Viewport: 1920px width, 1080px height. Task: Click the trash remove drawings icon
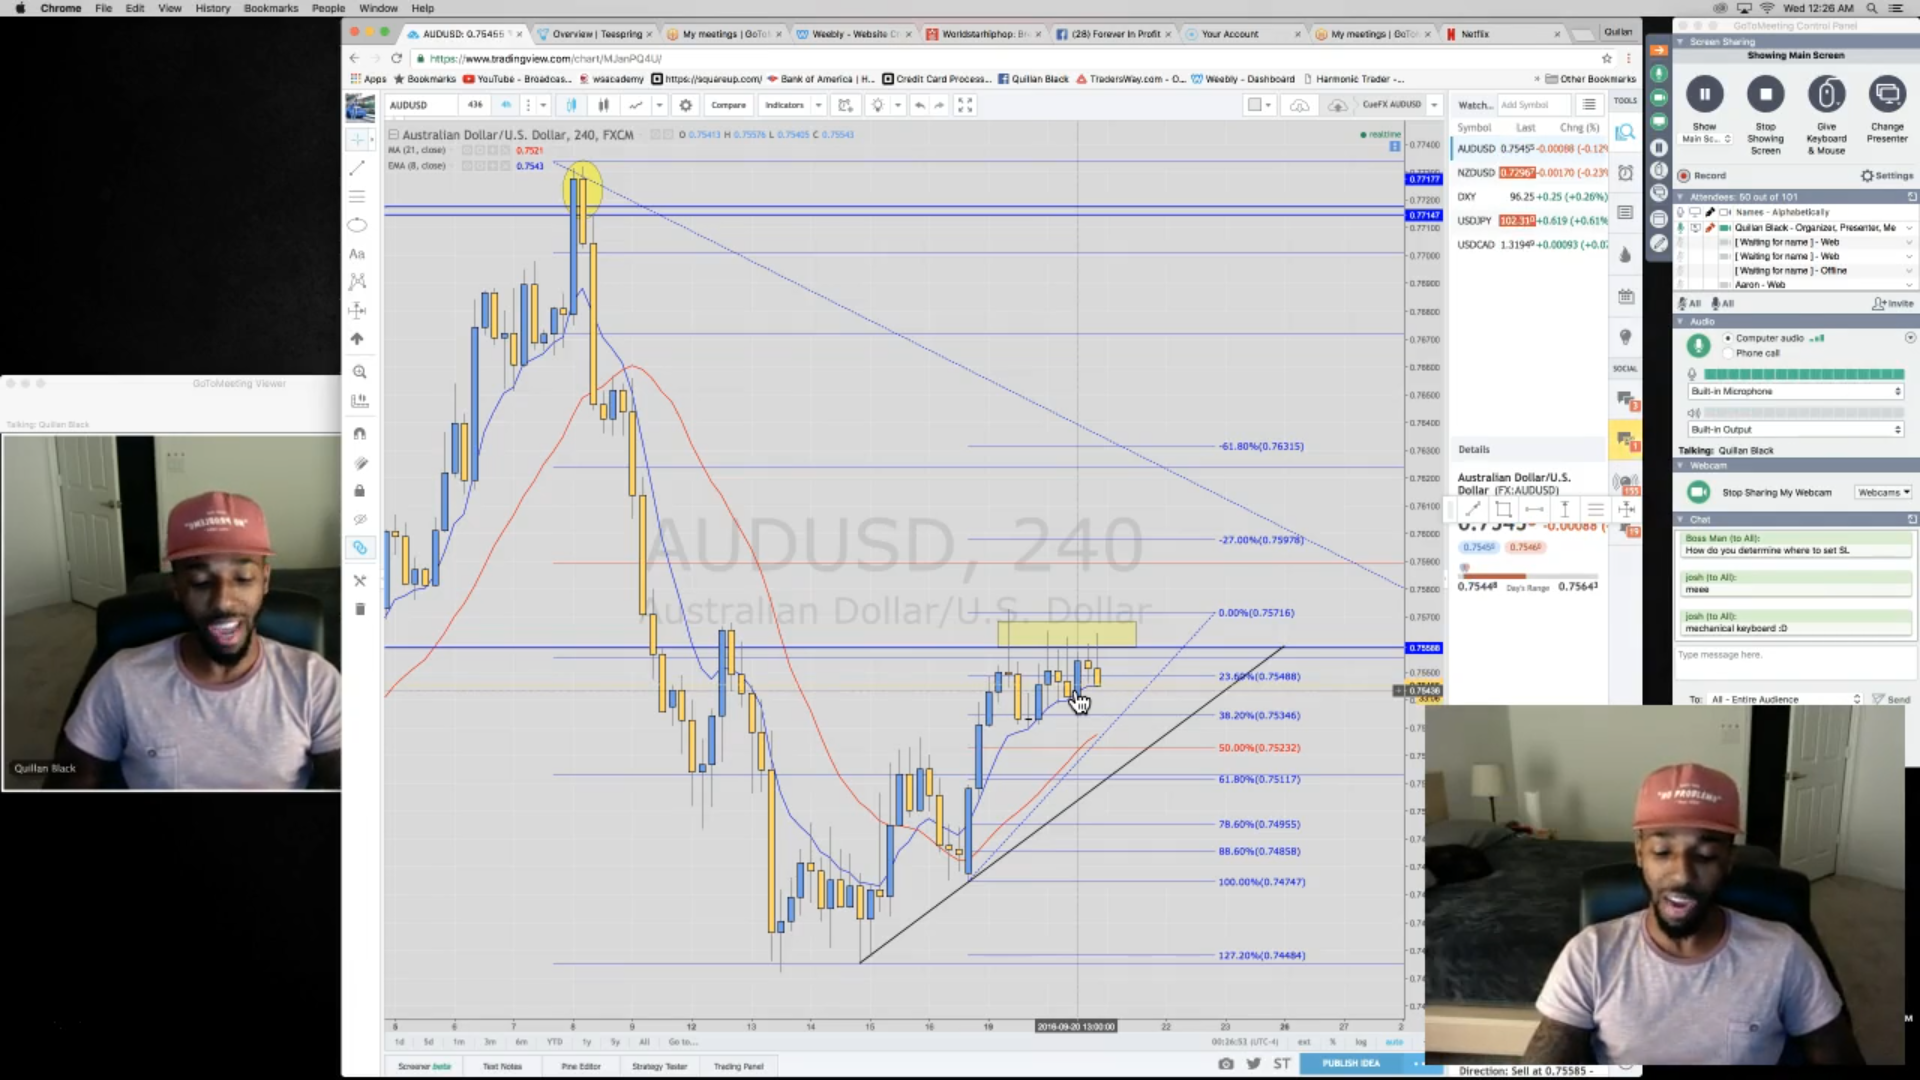tap(360, 609)
